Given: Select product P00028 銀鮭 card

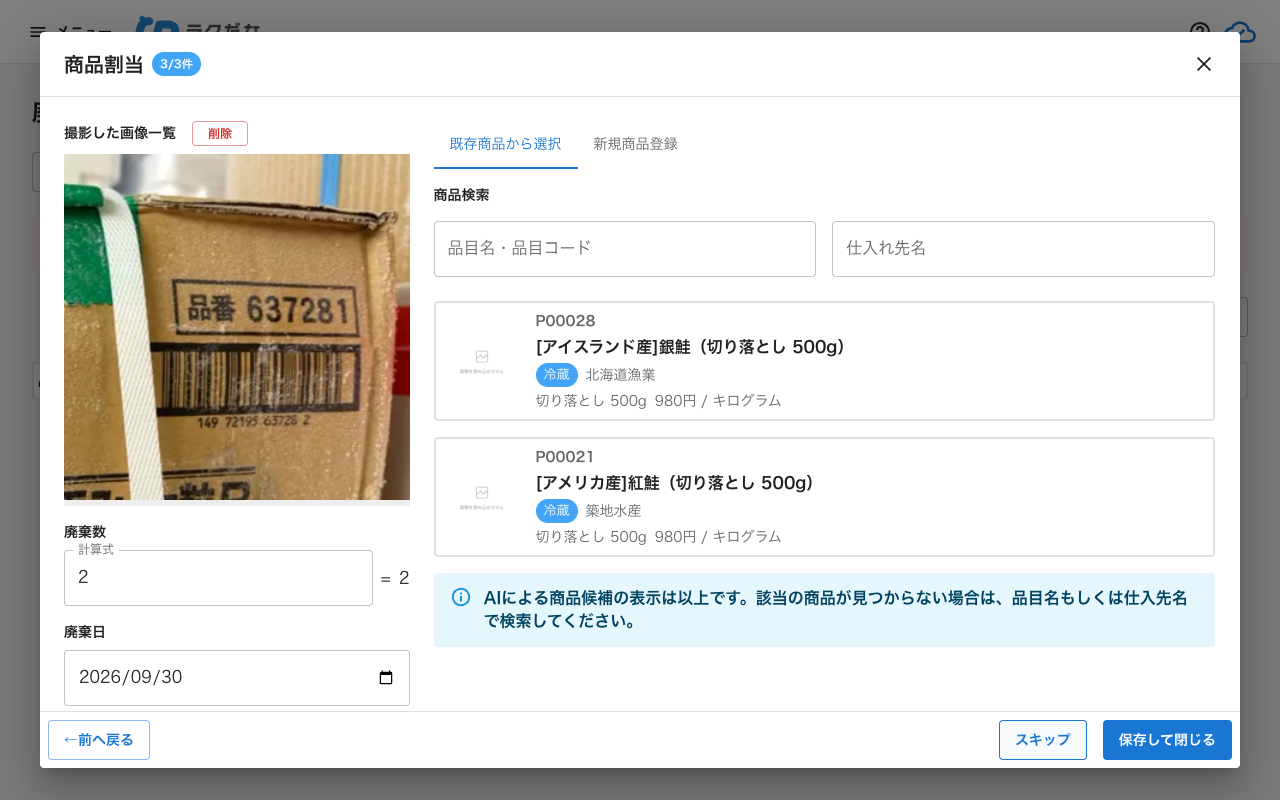Looking at the screenshot, I should pos(824,361).
